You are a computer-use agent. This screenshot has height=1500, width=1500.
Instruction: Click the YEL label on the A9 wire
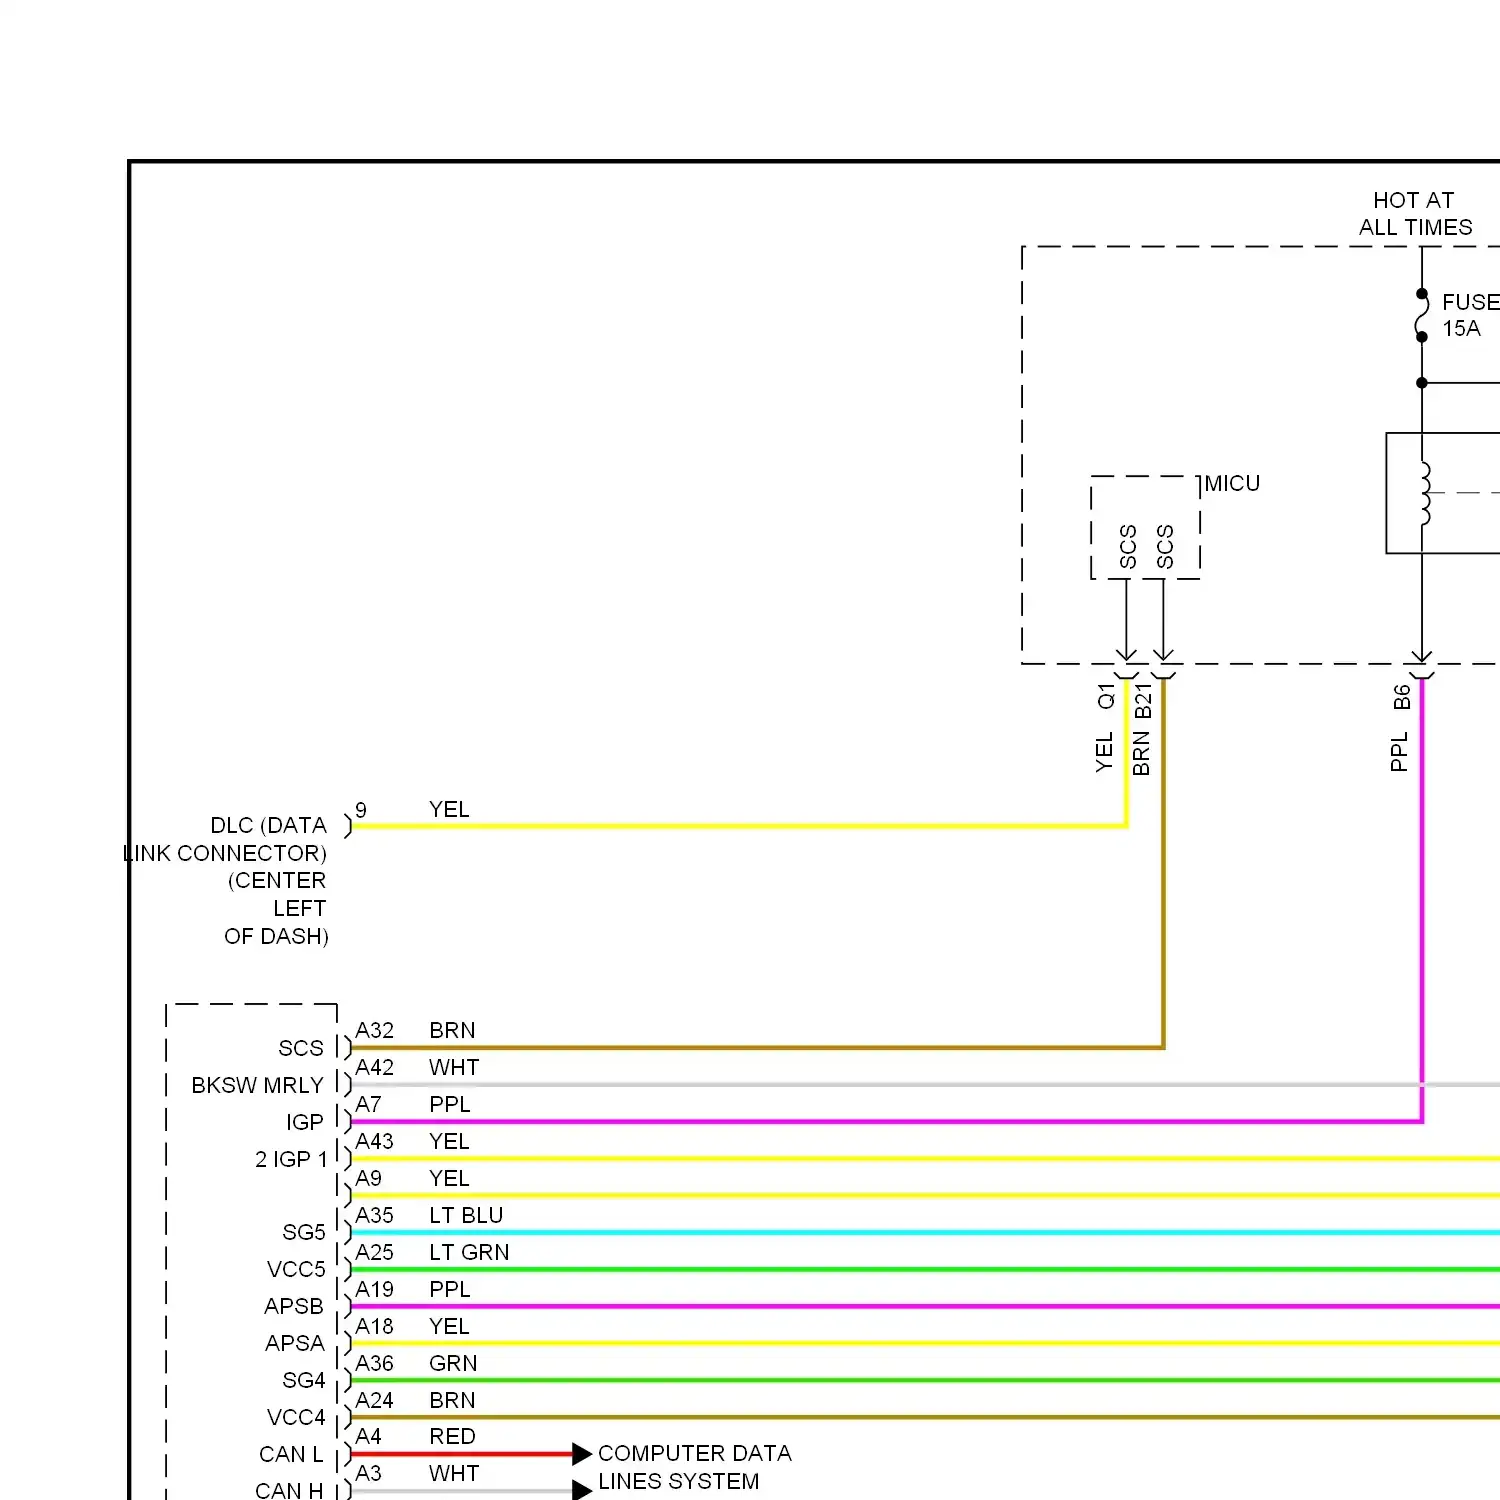coord(449,1179)
